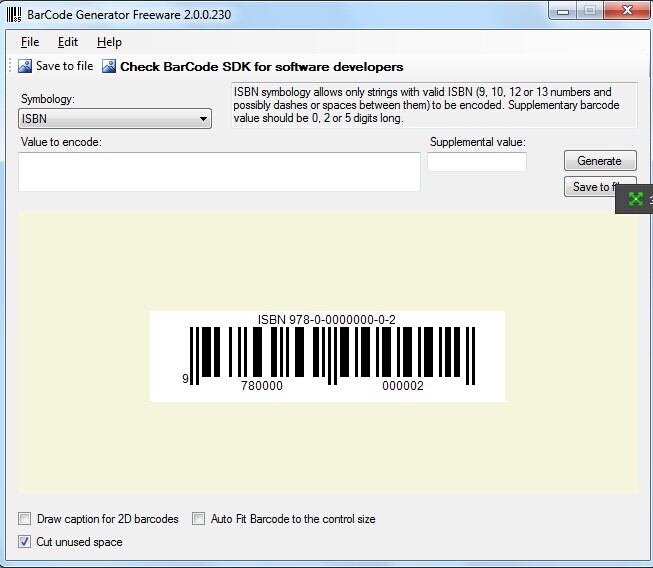Open the Edit menu

tap(67, 42)
